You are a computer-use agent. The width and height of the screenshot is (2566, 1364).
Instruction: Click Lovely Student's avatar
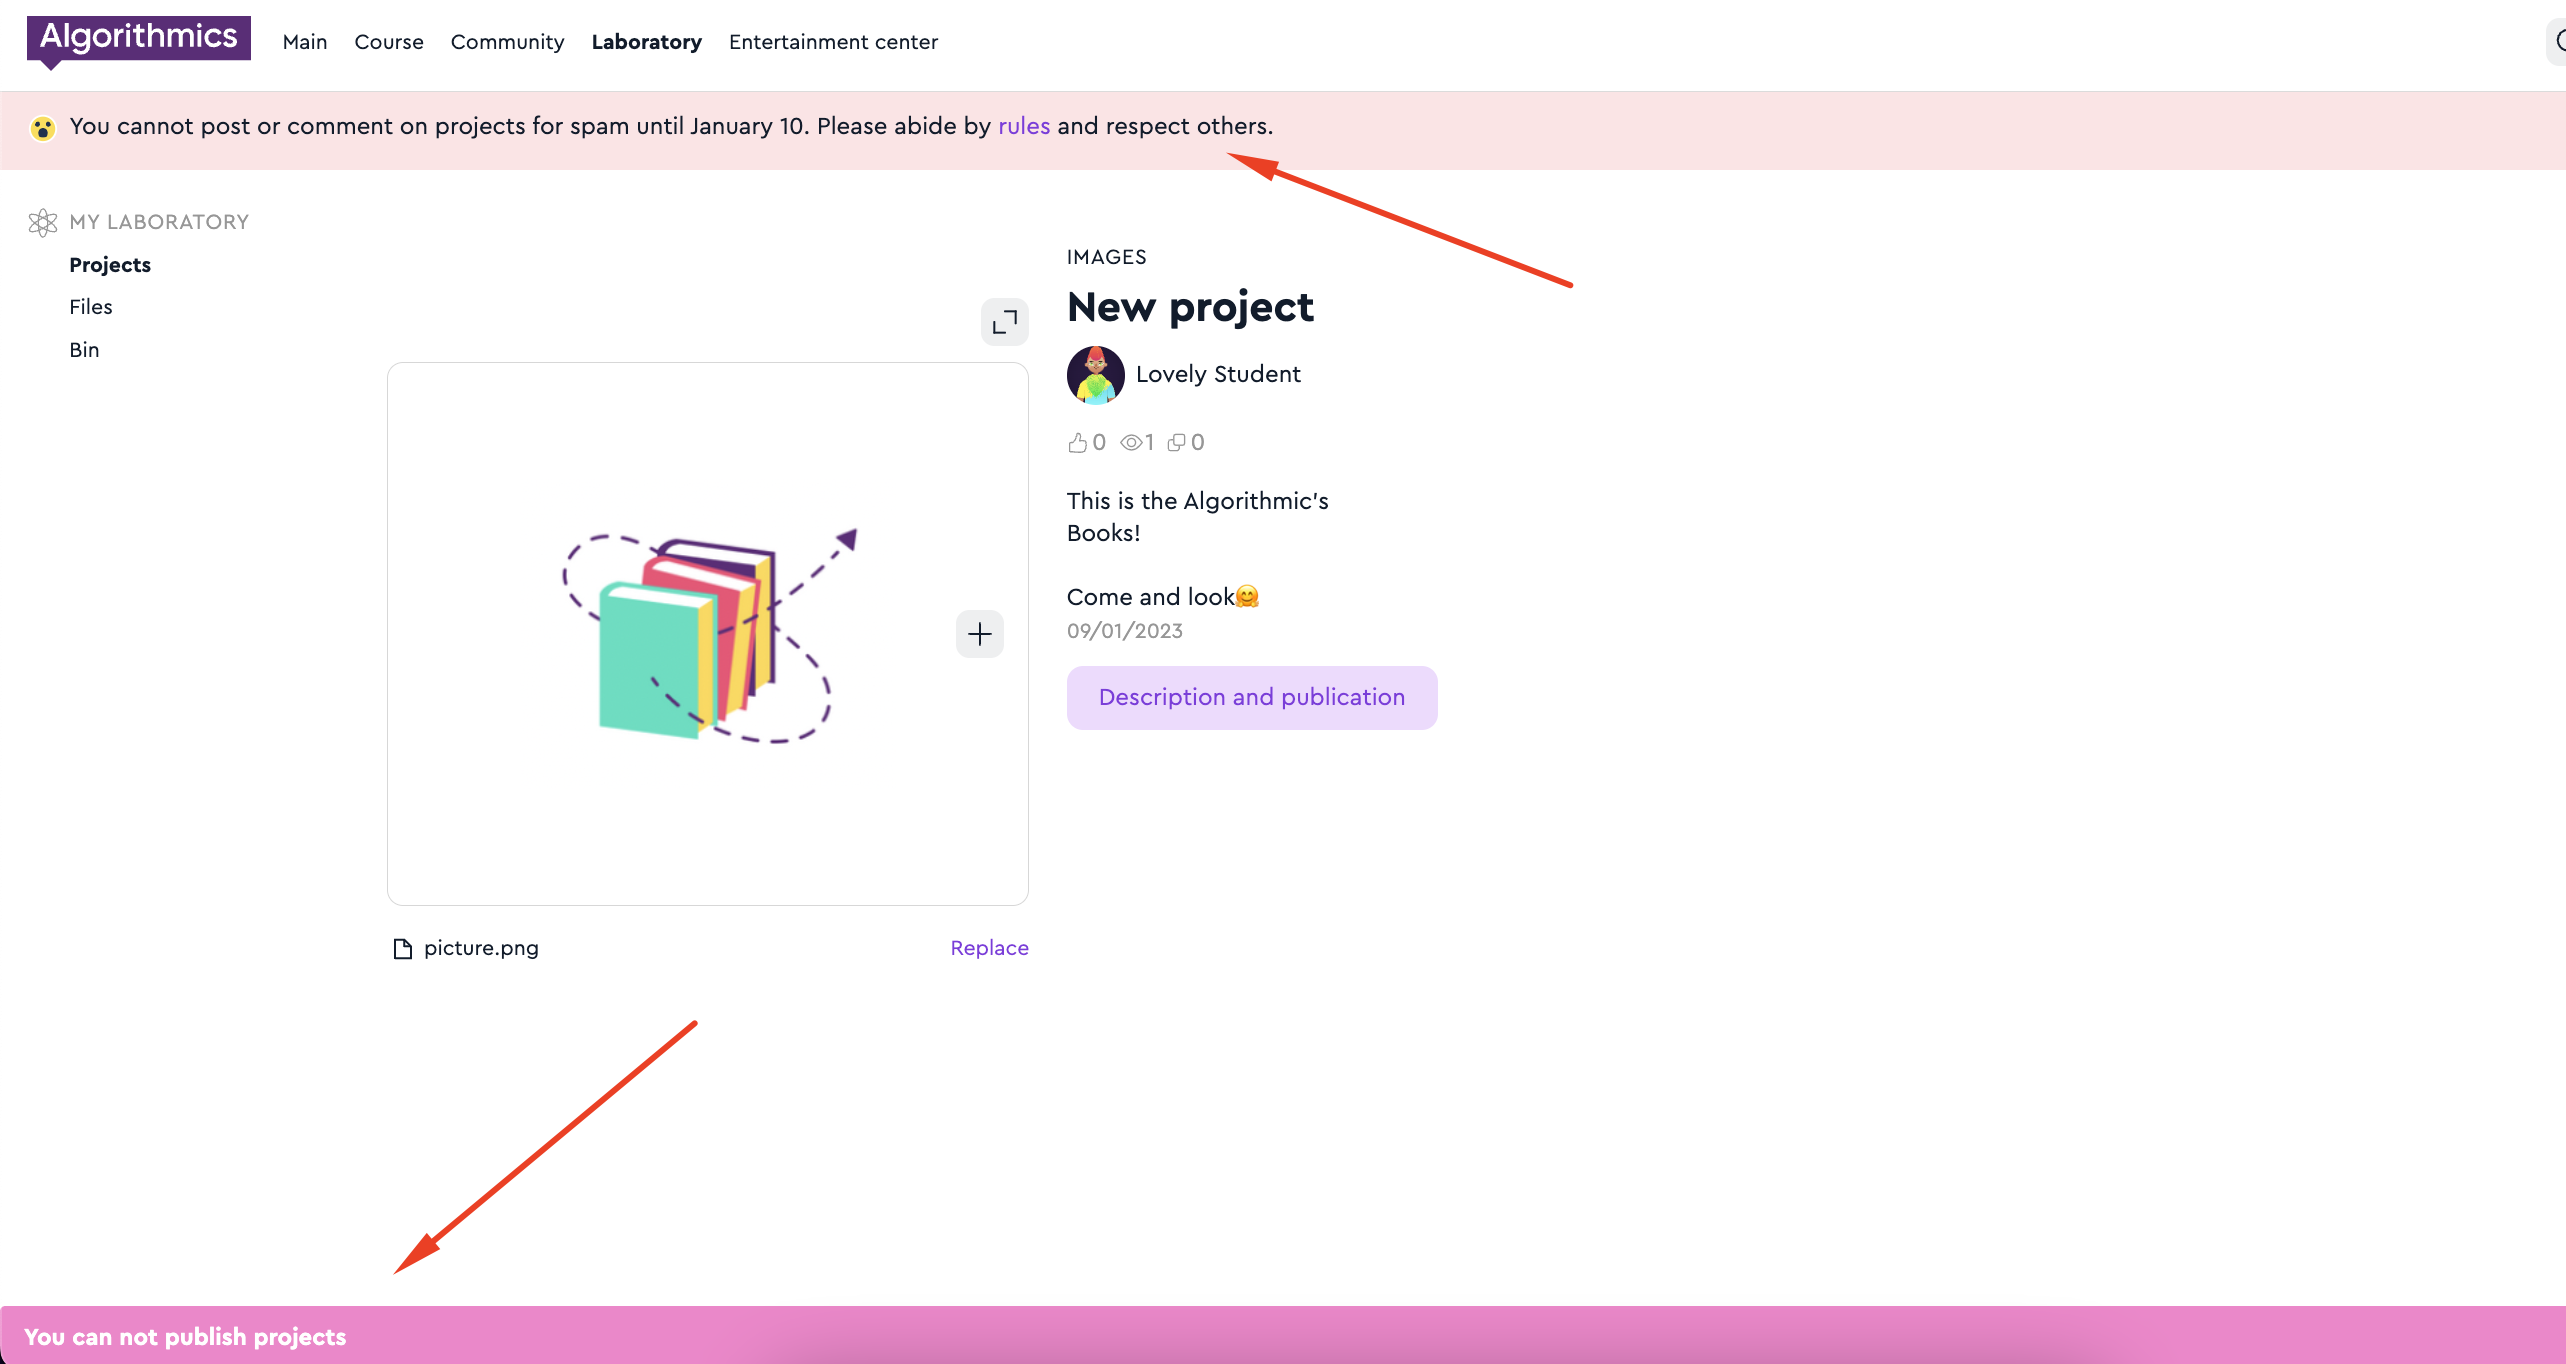pos(1095,375)
